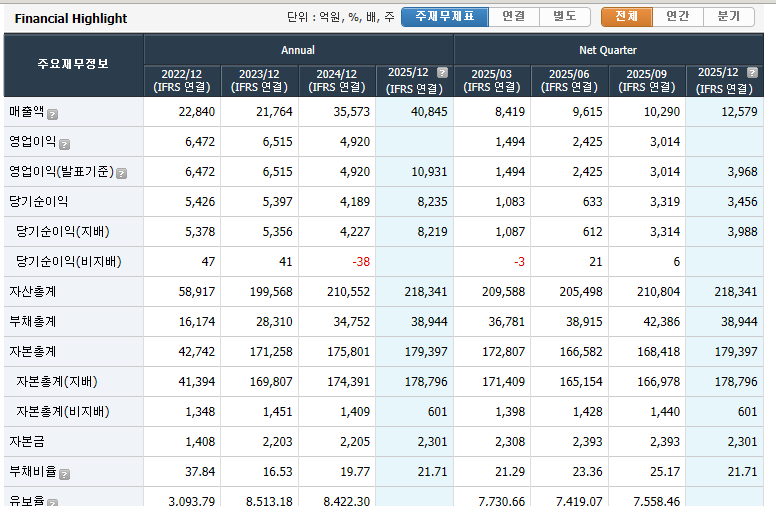Click help icon in Annual 2025/12 header

coord(442,73)
